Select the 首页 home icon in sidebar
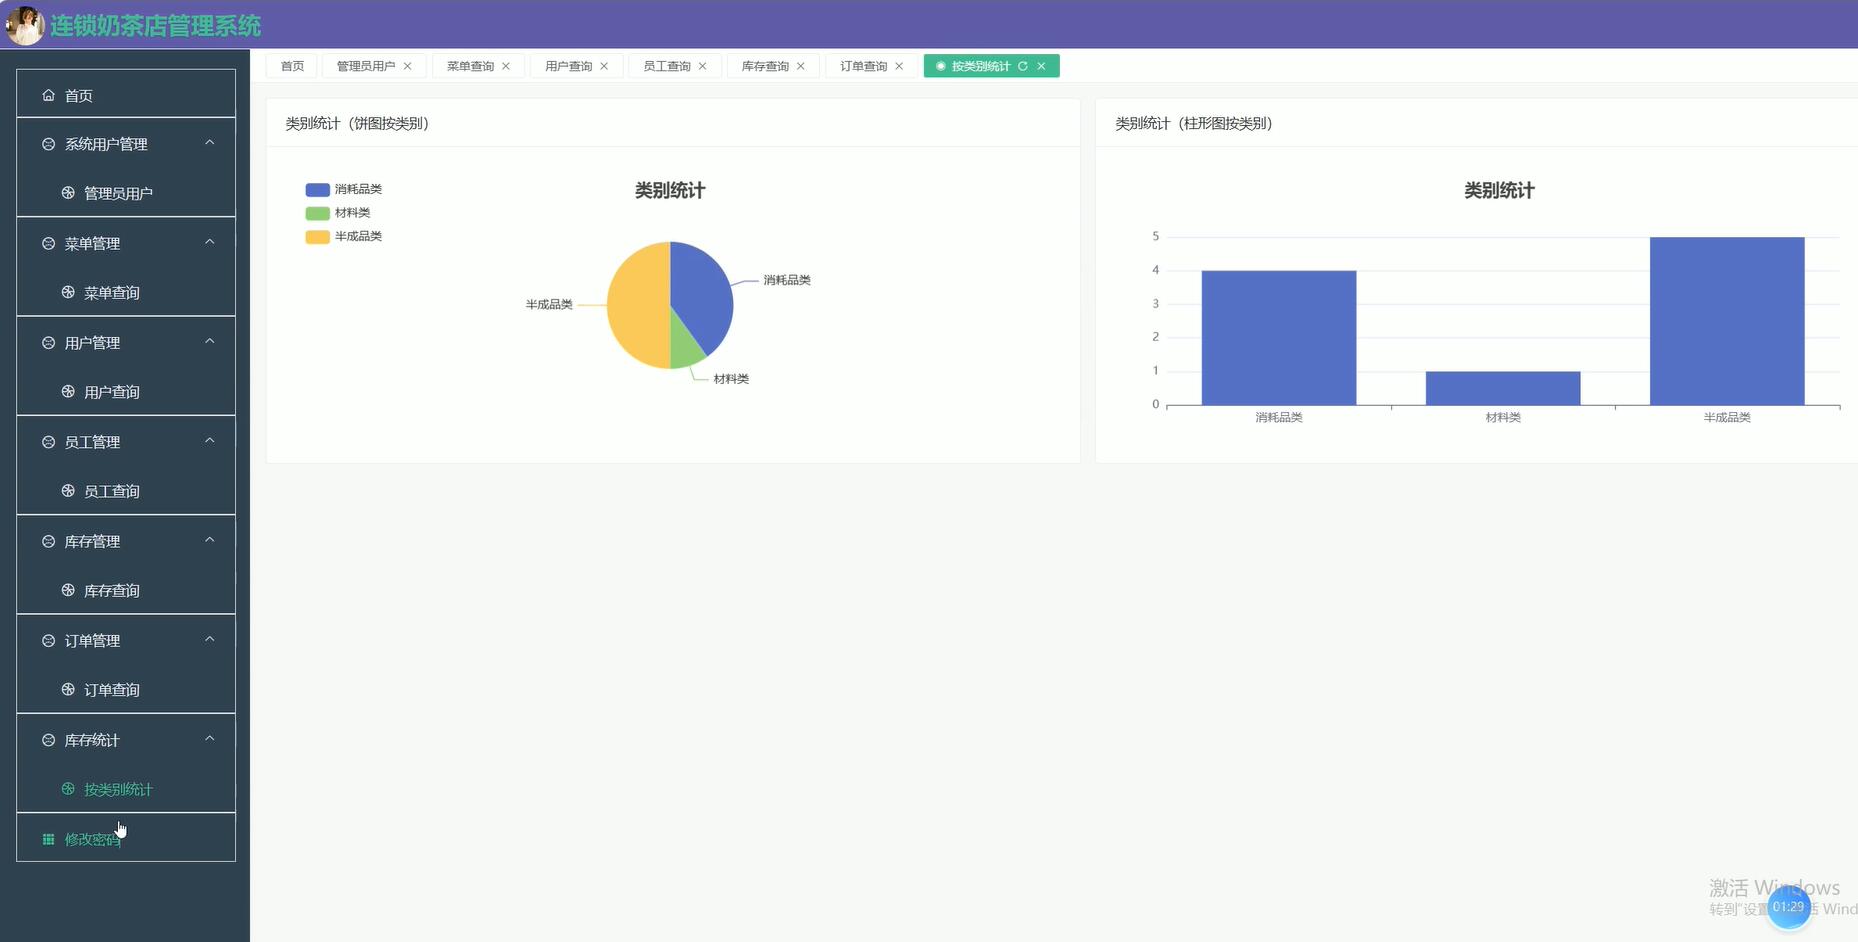 tap(48, 94)
